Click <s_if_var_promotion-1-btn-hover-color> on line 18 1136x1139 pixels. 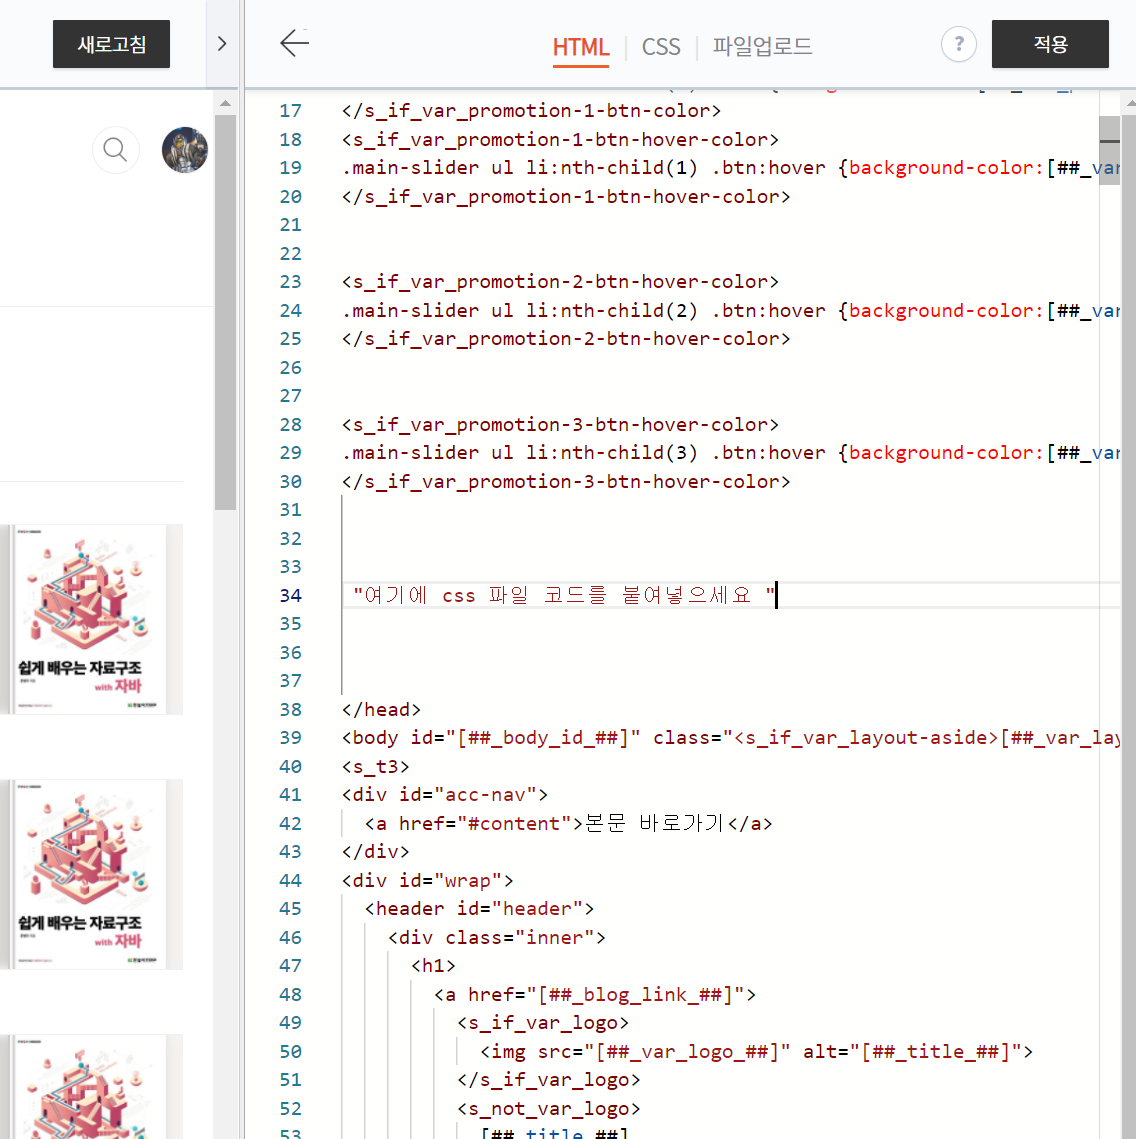560,139
